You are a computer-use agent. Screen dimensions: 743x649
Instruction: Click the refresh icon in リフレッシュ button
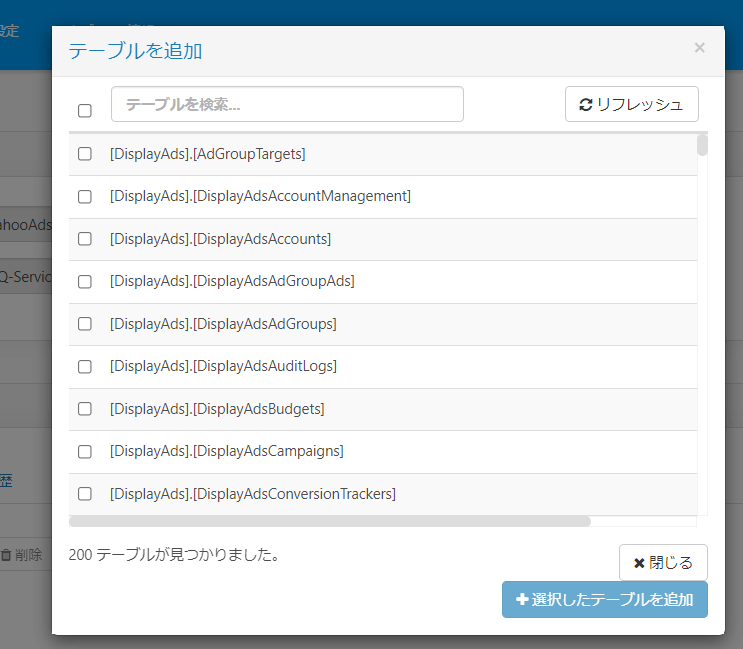pyautogui.click(x=586, y=104)
